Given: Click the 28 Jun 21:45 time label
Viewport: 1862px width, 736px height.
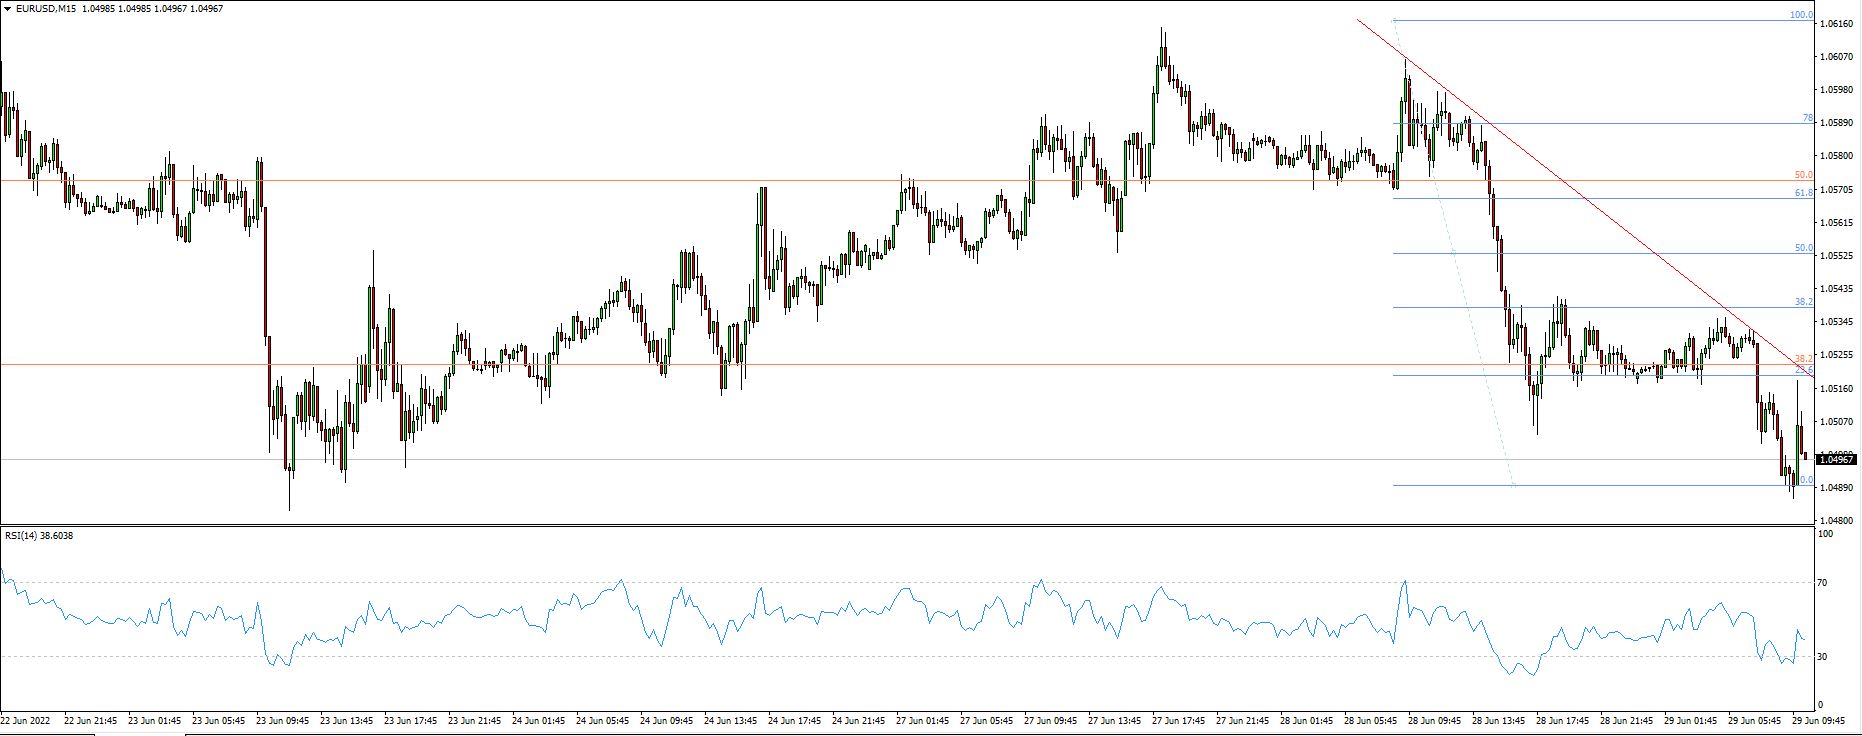Looking at the screenshot, I should pyautogui.click(x=1626, y=720).
